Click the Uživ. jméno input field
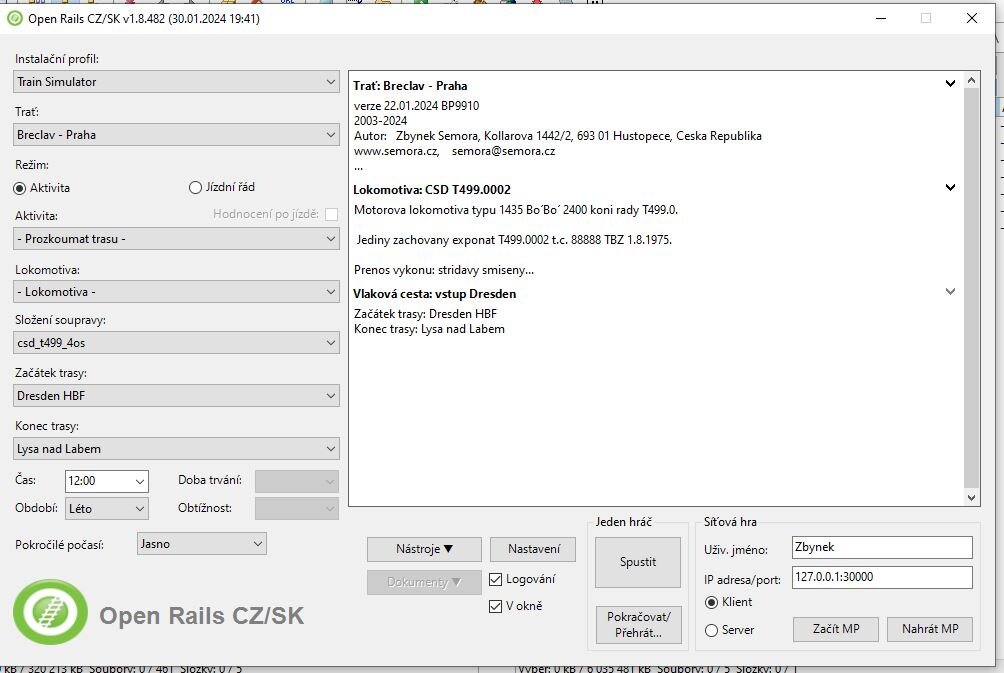The height and width of the screenshot is (673, 1004). point(882,547)
